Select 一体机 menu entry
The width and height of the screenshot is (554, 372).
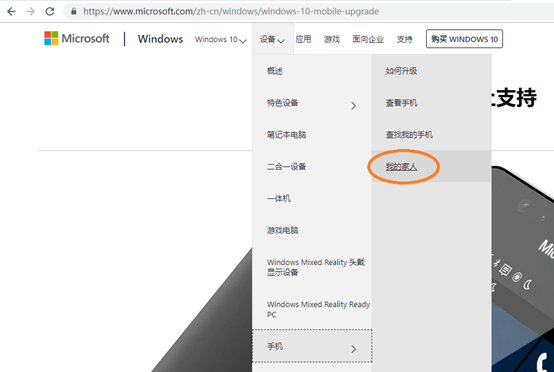tap(312, 198)
